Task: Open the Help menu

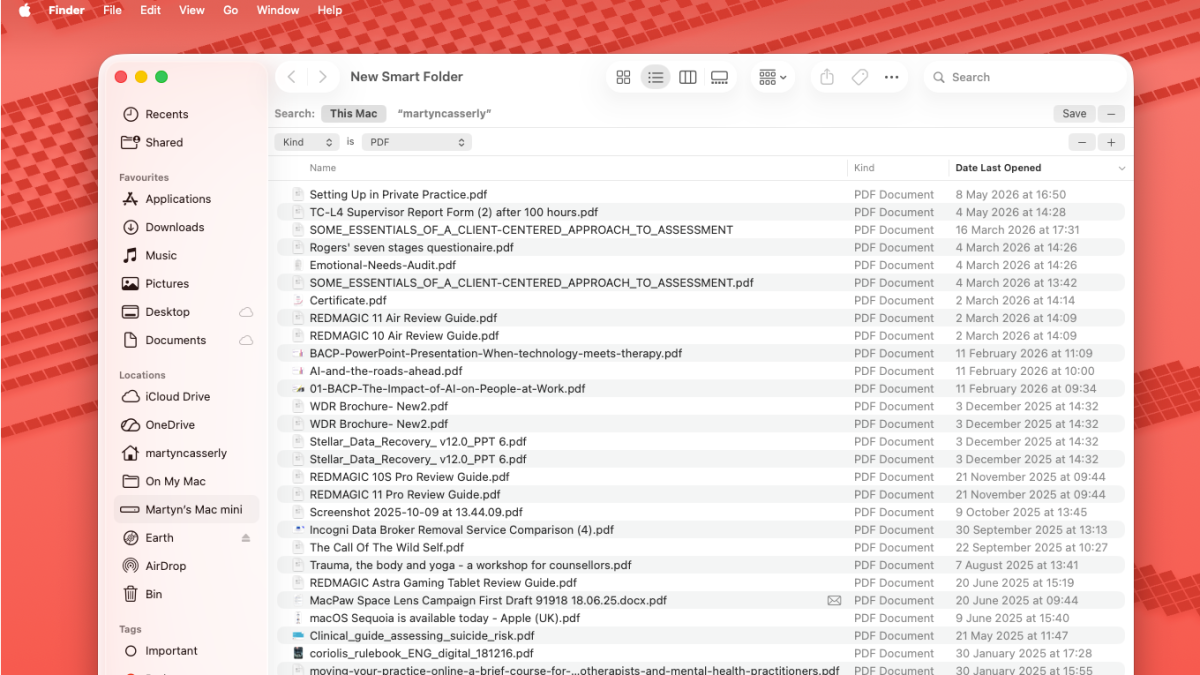Action: [x=329, y=10]
